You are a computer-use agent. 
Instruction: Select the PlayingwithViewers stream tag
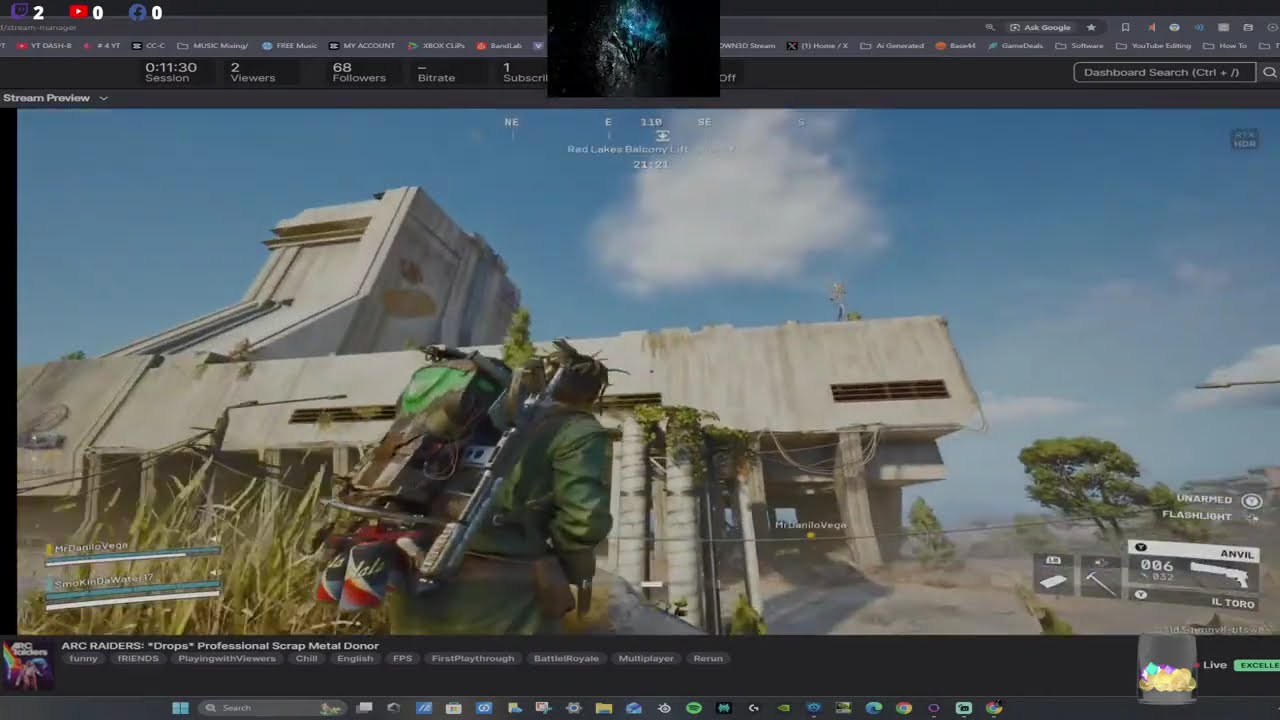coord(225,659)
